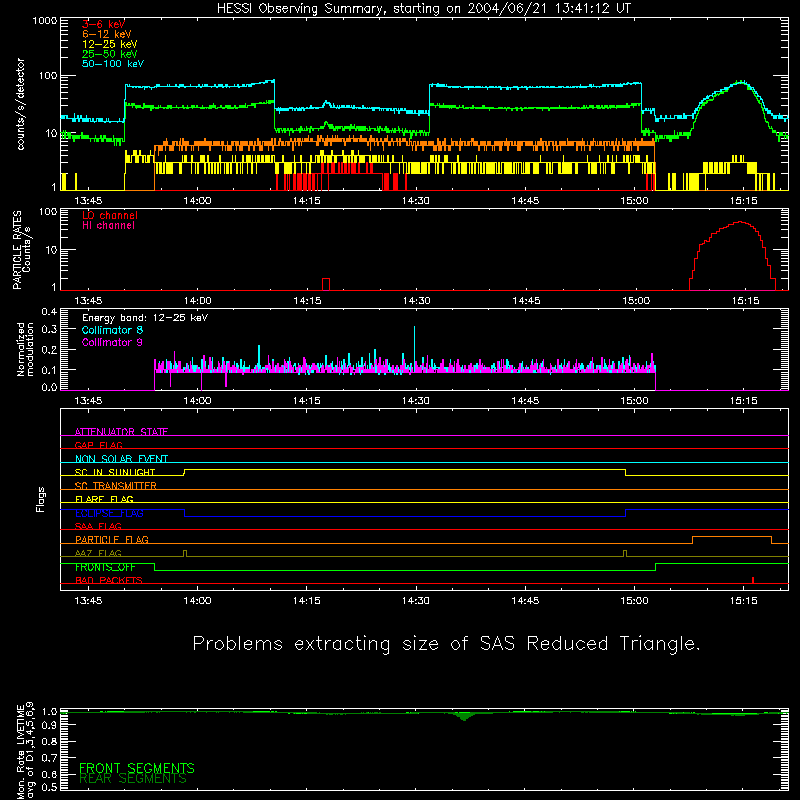
Task: Click the ECLIPSE_FLAG label
Action: pos(109,513)
